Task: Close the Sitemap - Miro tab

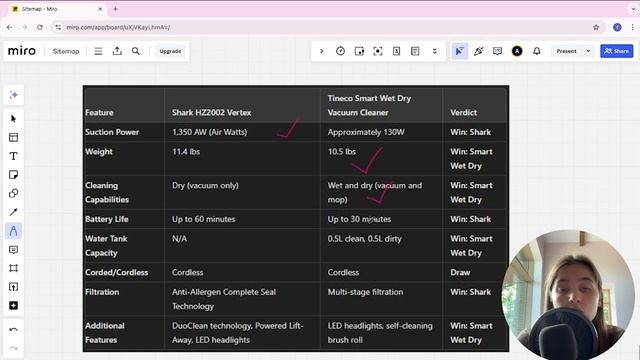Action: [x=100, y=9]
